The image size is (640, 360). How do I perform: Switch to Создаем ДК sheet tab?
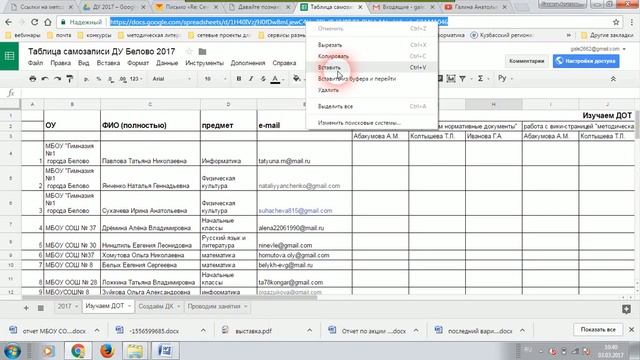(156, 306)
